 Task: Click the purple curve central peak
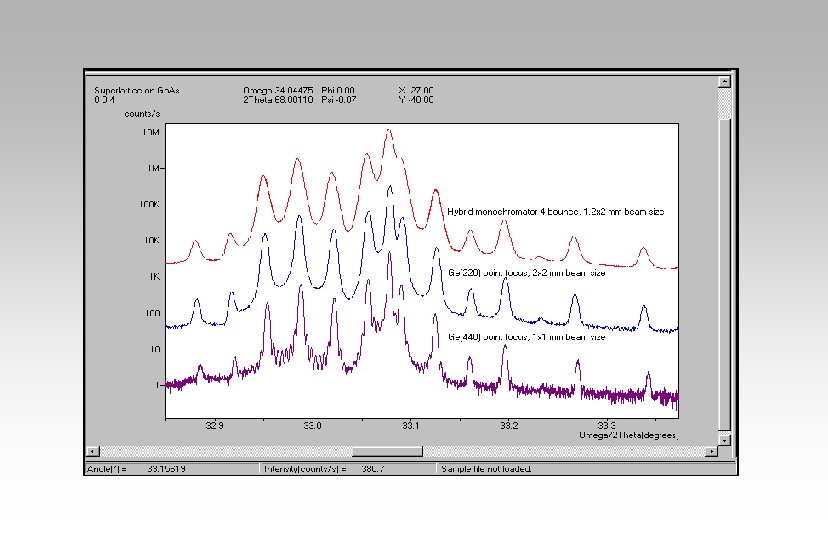(390, 255)
